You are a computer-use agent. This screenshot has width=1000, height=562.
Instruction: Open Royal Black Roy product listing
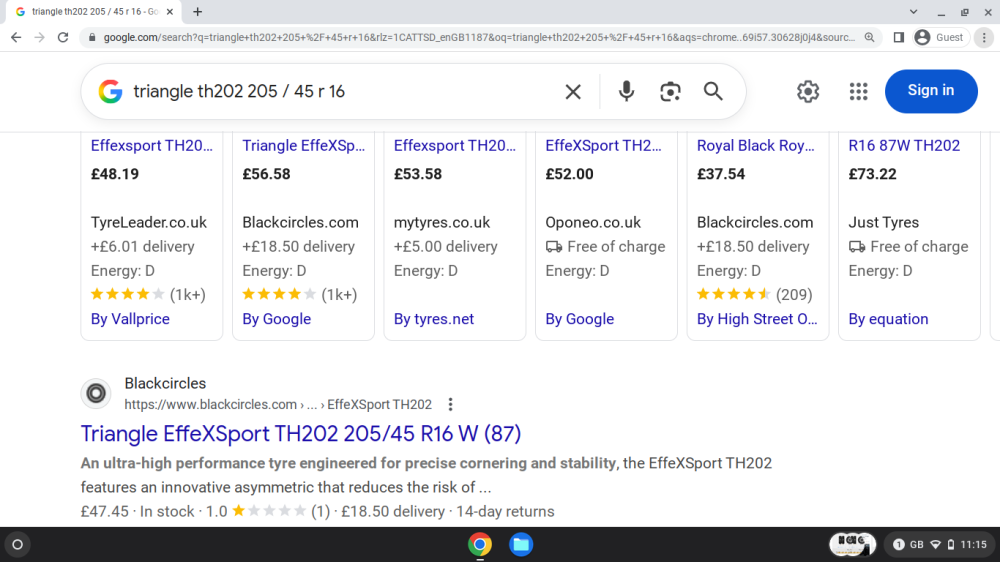coord(756,145)
